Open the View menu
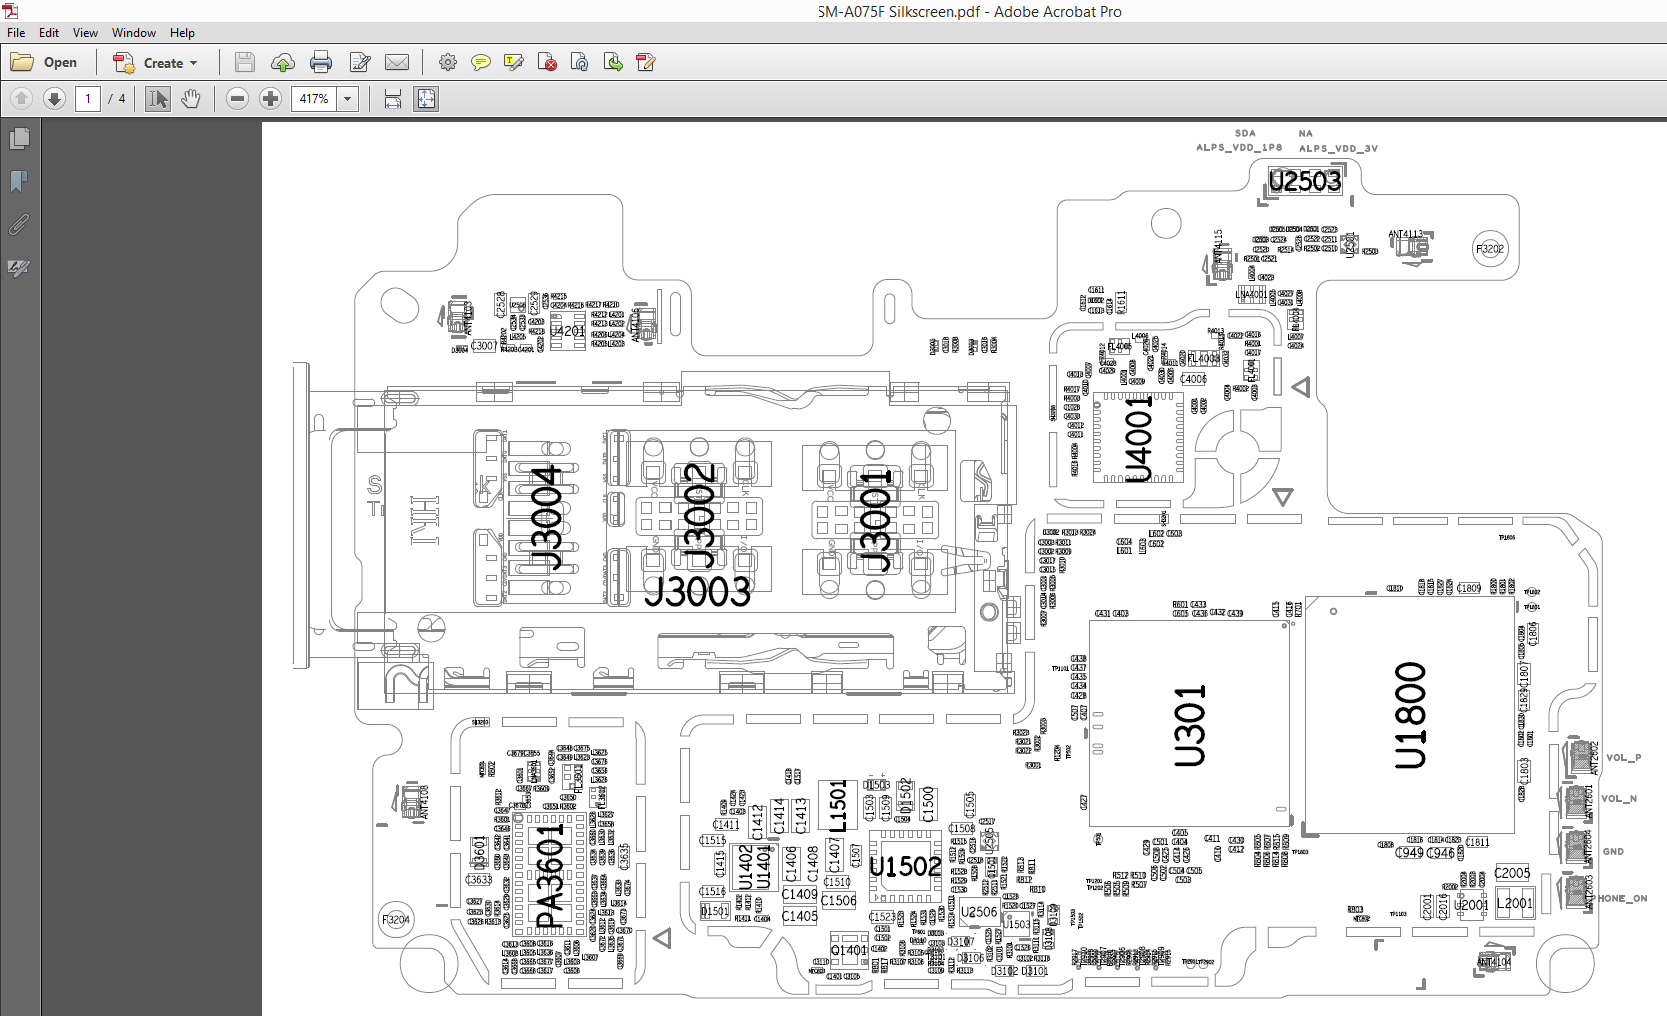 (85, 33)
